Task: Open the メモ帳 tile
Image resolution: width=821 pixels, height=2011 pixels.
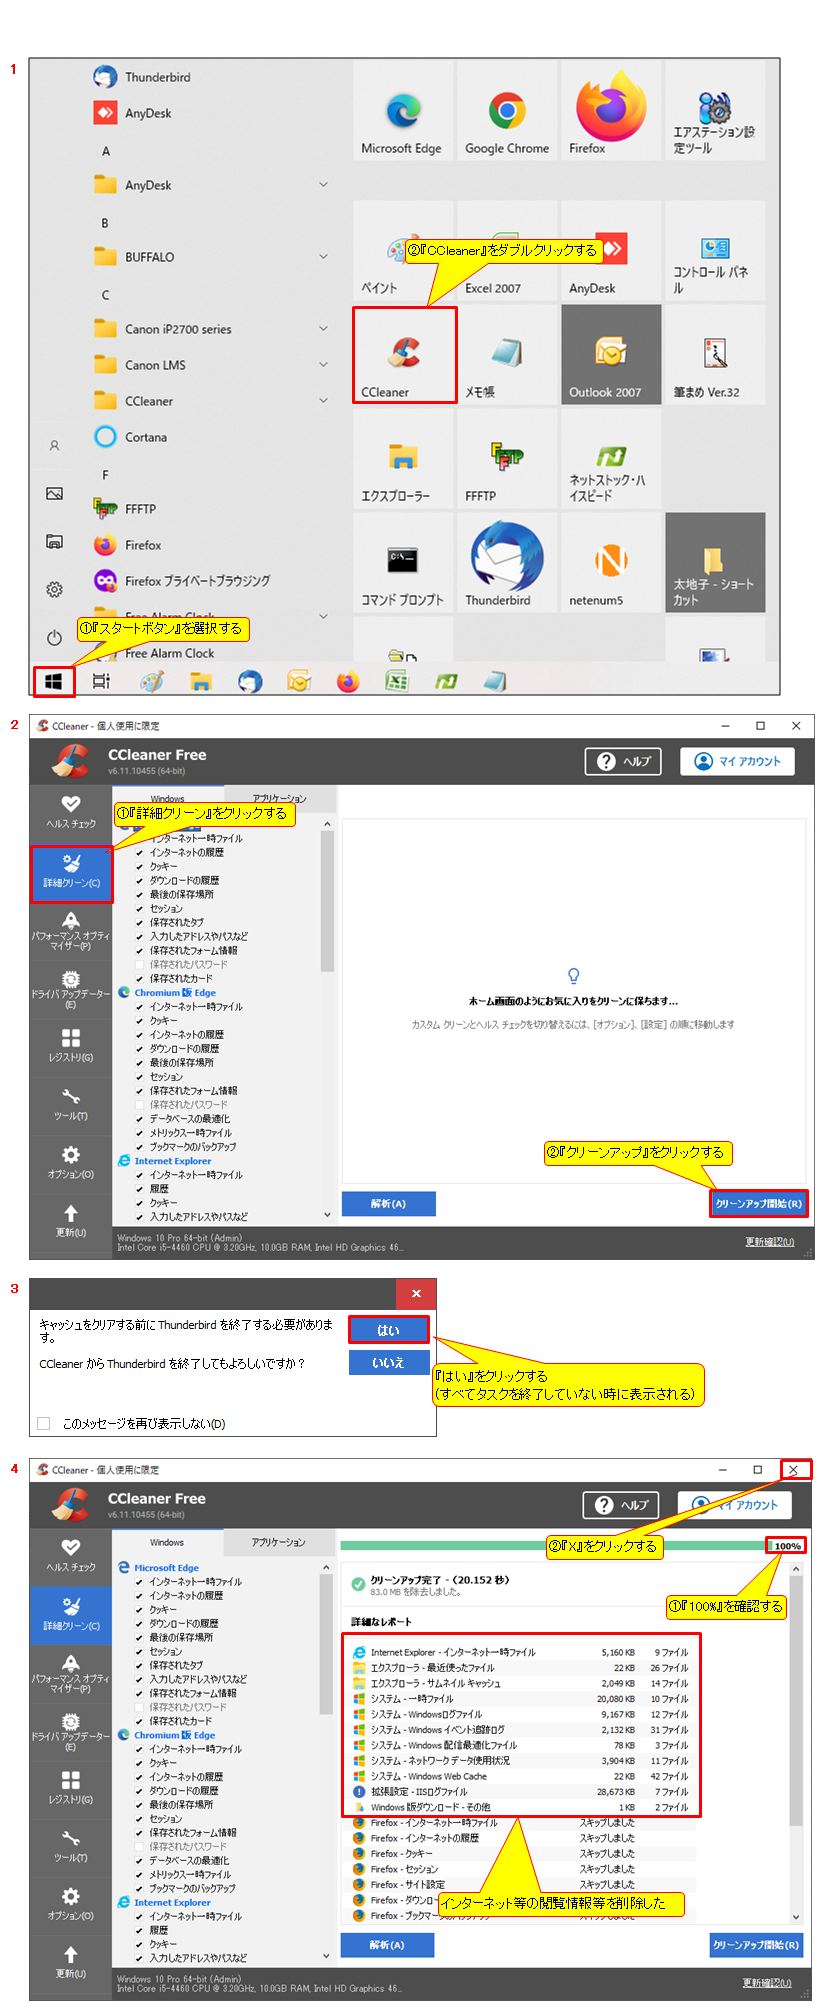Action: pos(507,355)
